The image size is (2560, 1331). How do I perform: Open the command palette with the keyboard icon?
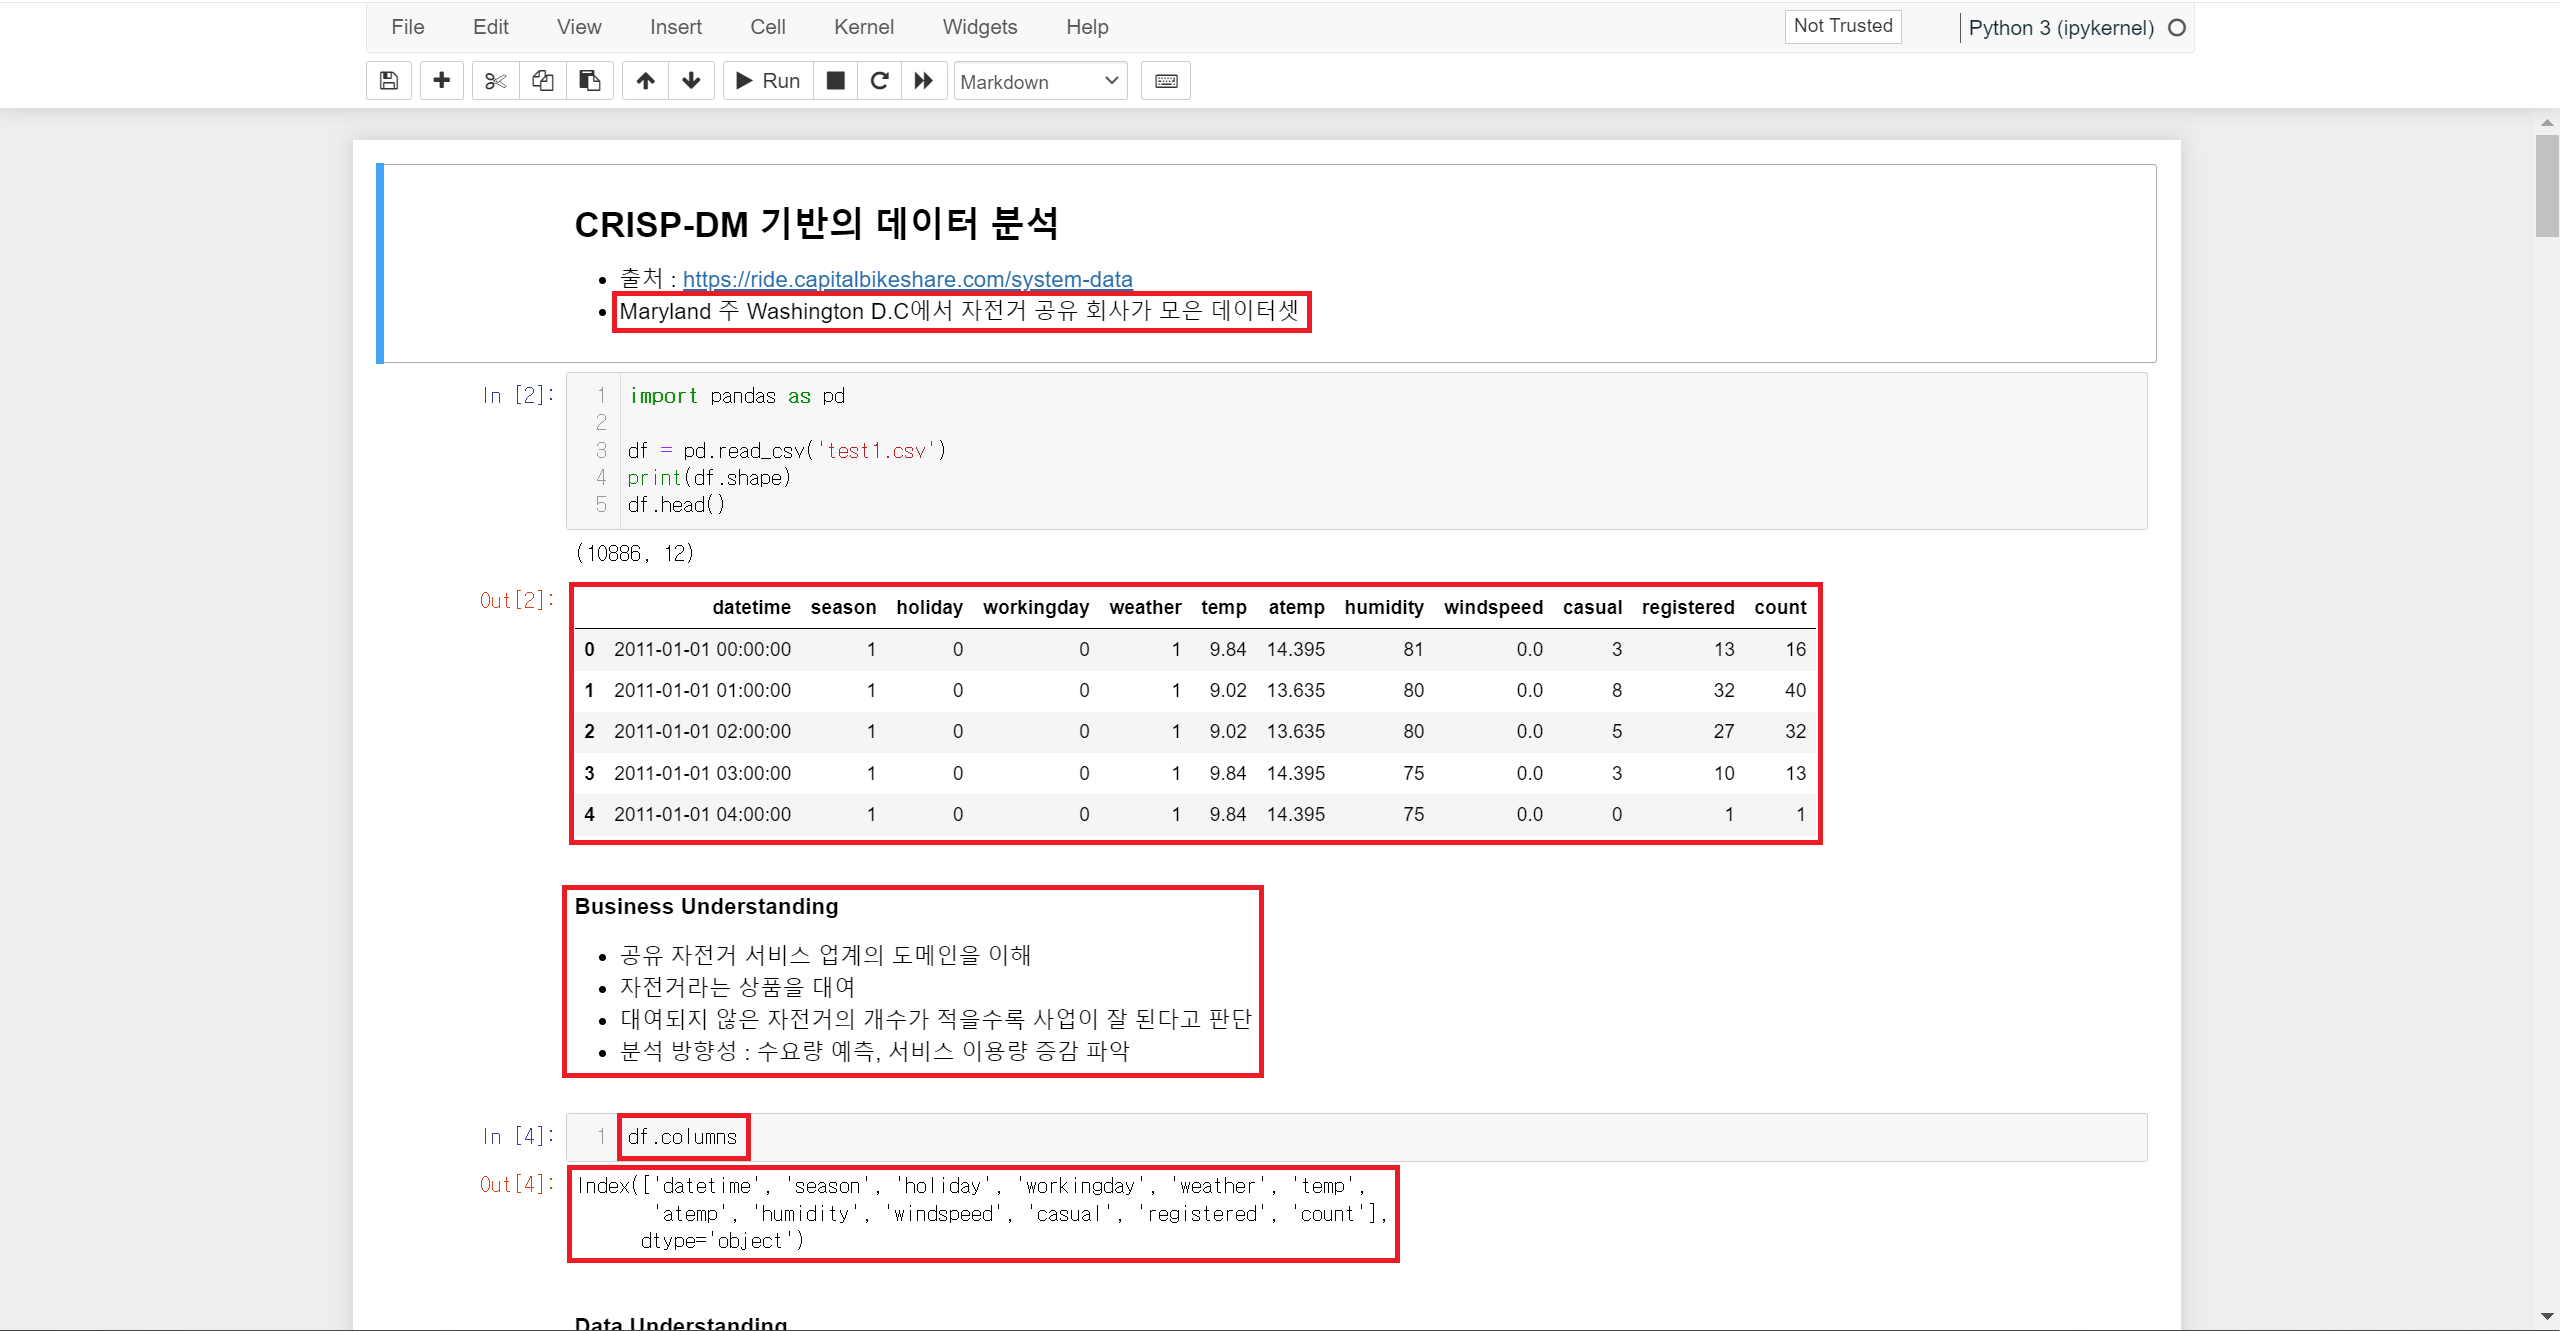pyautogui.click(x=1166, y=81)
